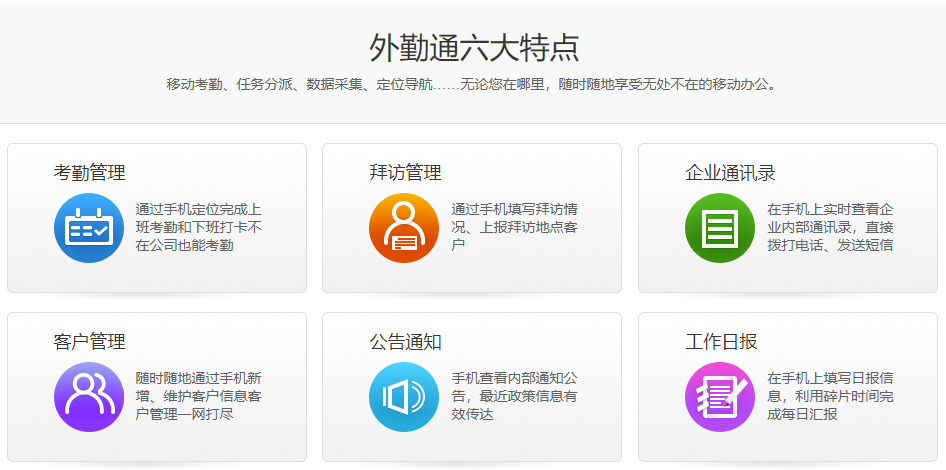
Task: Click the description starting with 在手机上填写日报信息
Action: point(830,396)
